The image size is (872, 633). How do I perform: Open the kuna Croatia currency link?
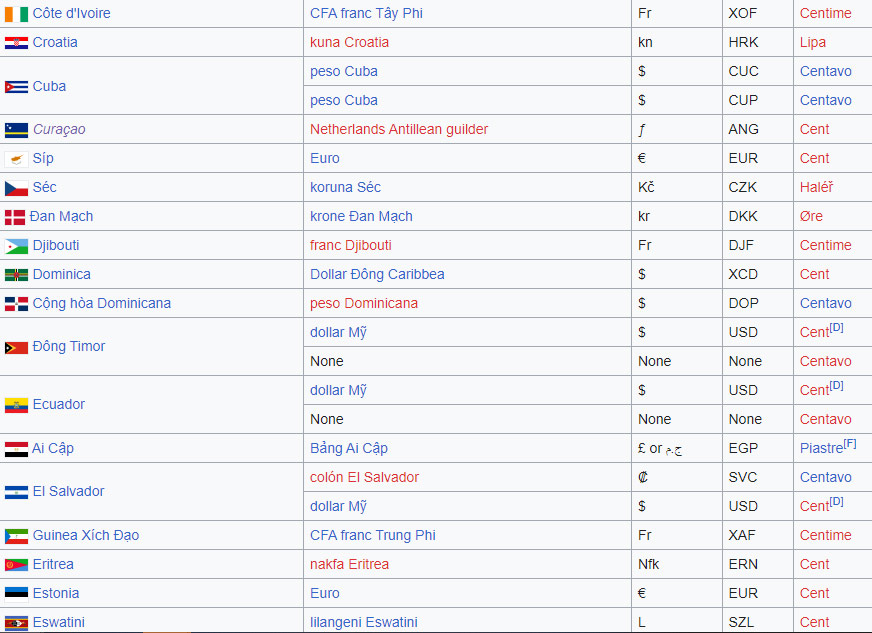(349, 42)
